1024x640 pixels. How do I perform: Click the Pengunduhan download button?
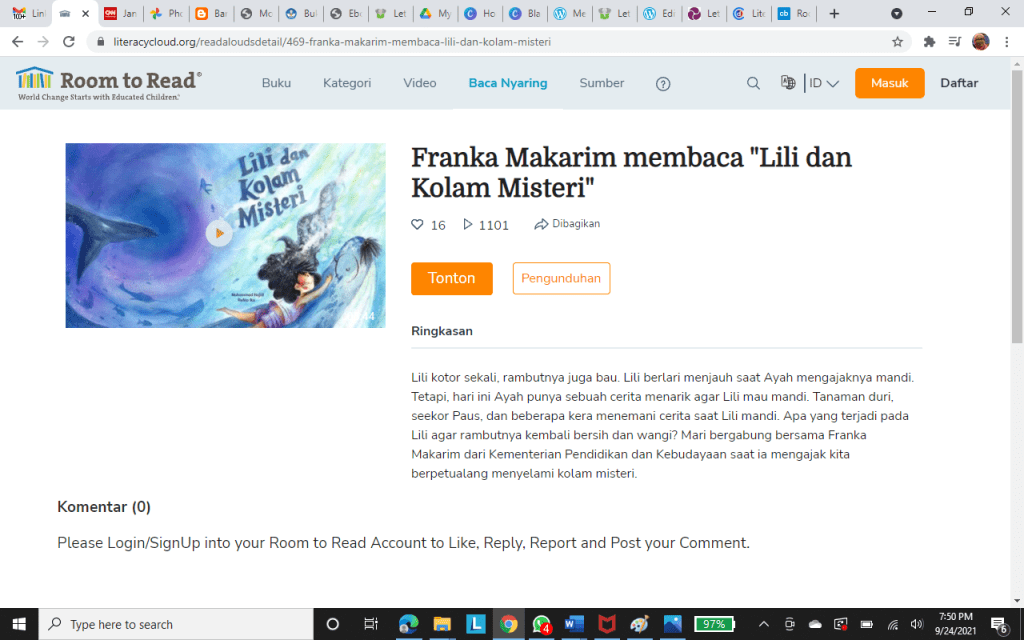[x=561, y=278]
